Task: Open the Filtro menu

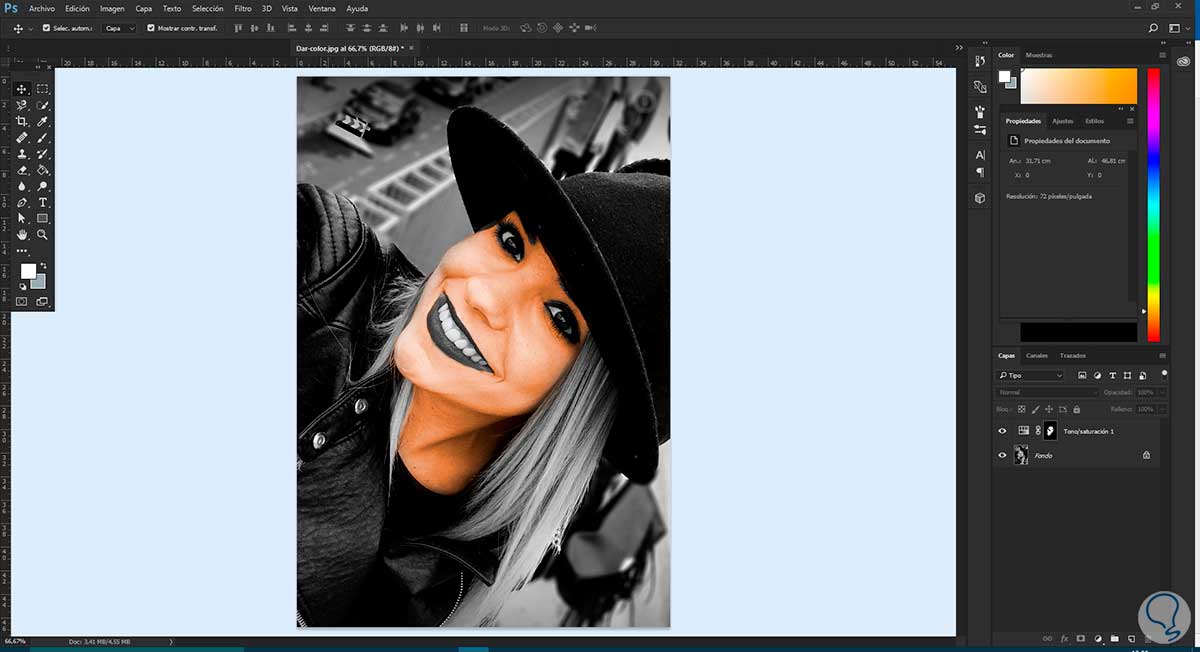Action: [243, 8]
